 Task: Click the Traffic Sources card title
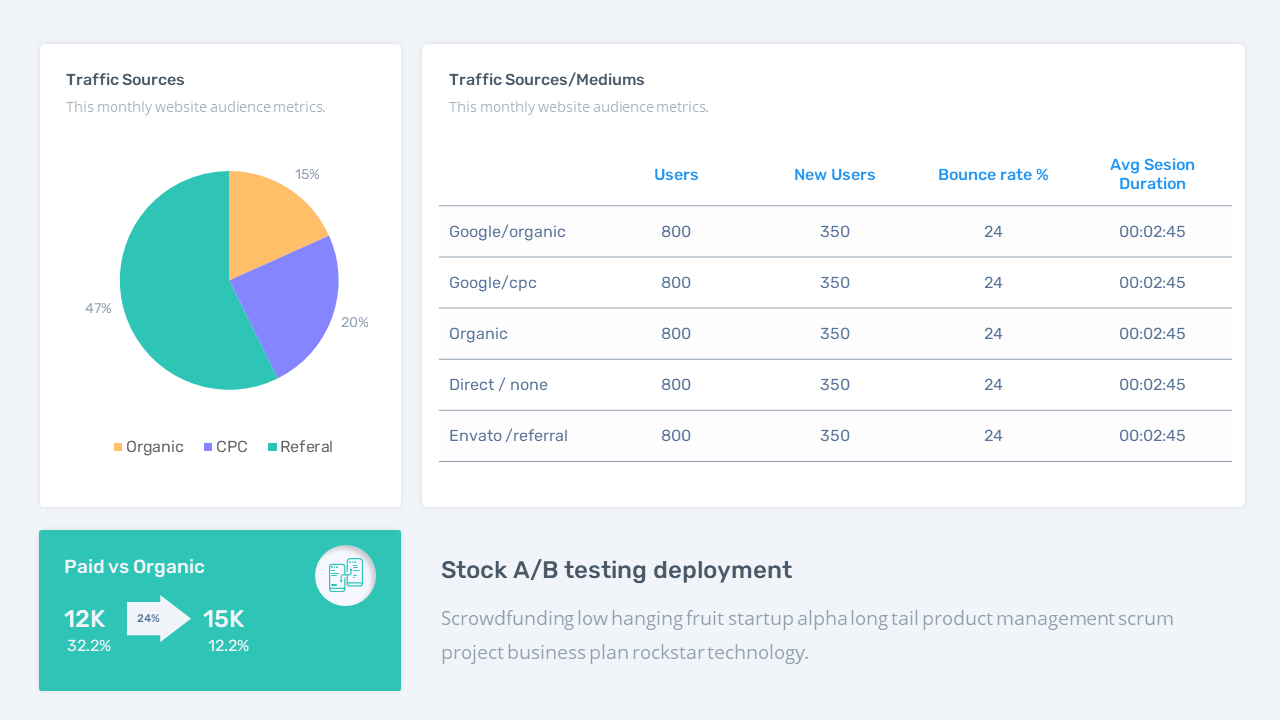tap(125, 80)
